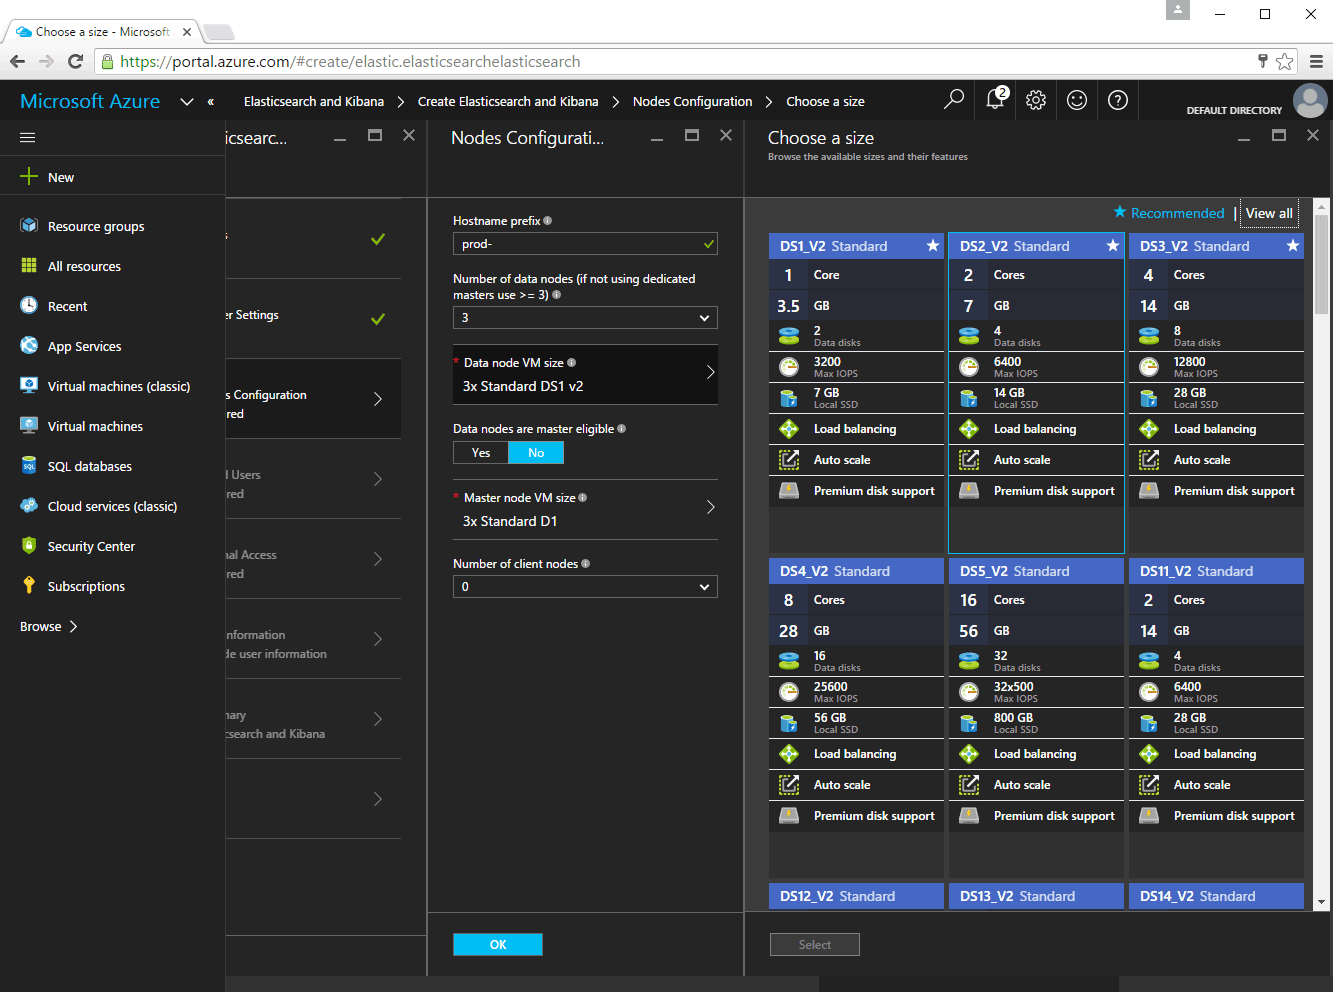
Task: Collapse breadcrumb with double chevron
Action: [211, 101]
